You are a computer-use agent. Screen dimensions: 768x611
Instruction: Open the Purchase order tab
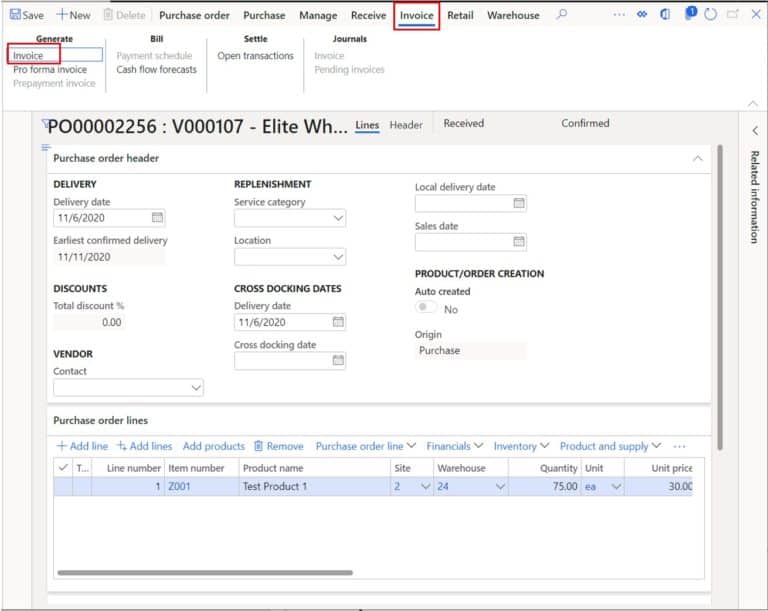(x=194, y=15)
